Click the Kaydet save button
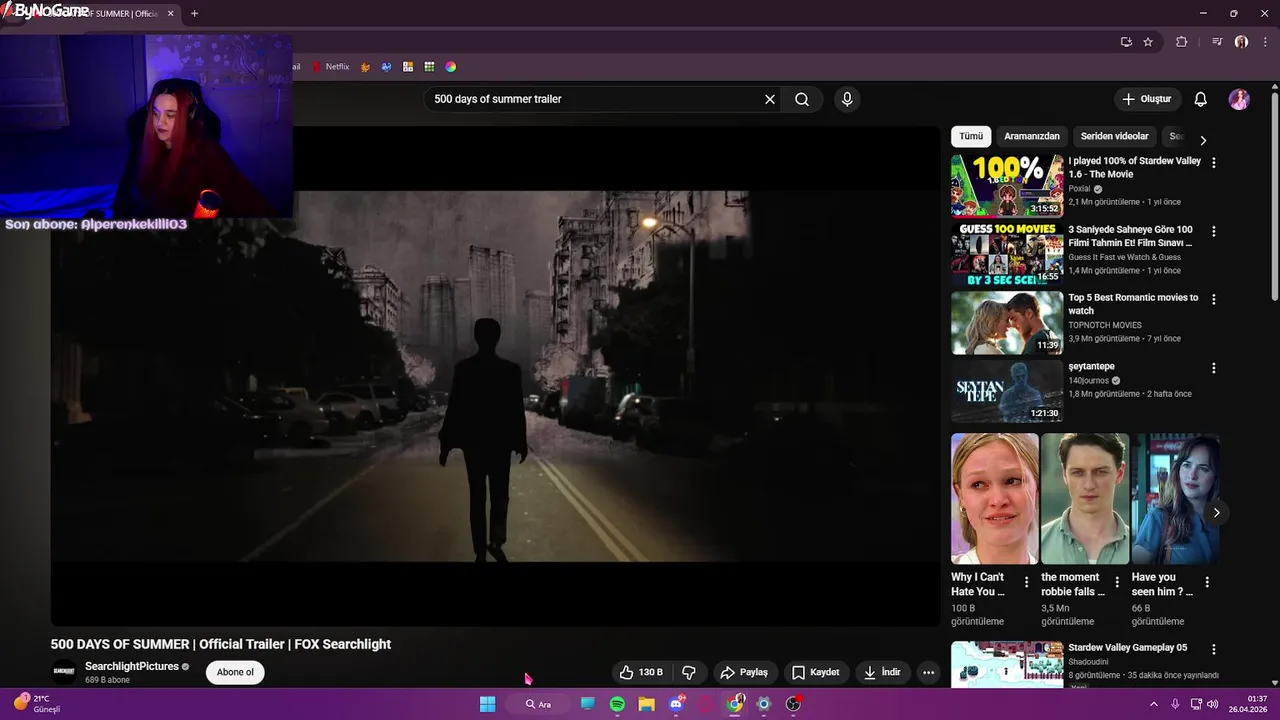 point(815,672)
